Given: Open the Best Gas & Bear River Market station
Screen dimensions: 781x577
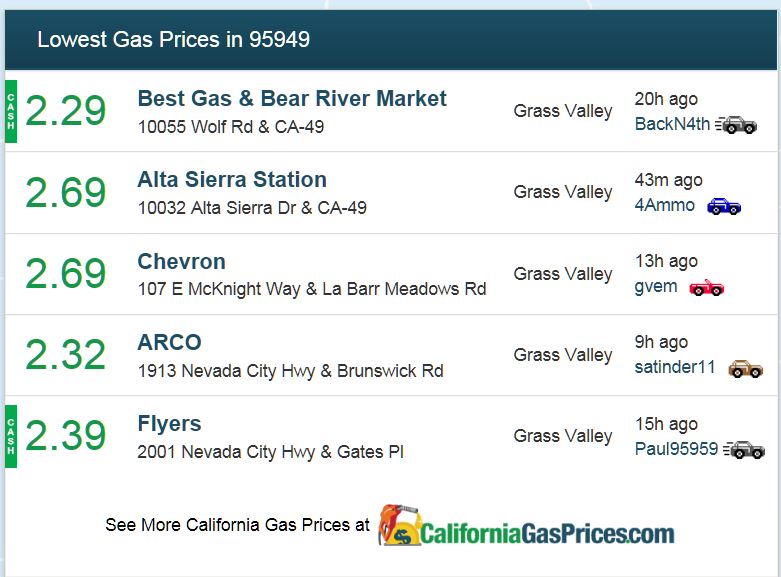Looking at the screenshot, I should (x=292, y=98).
